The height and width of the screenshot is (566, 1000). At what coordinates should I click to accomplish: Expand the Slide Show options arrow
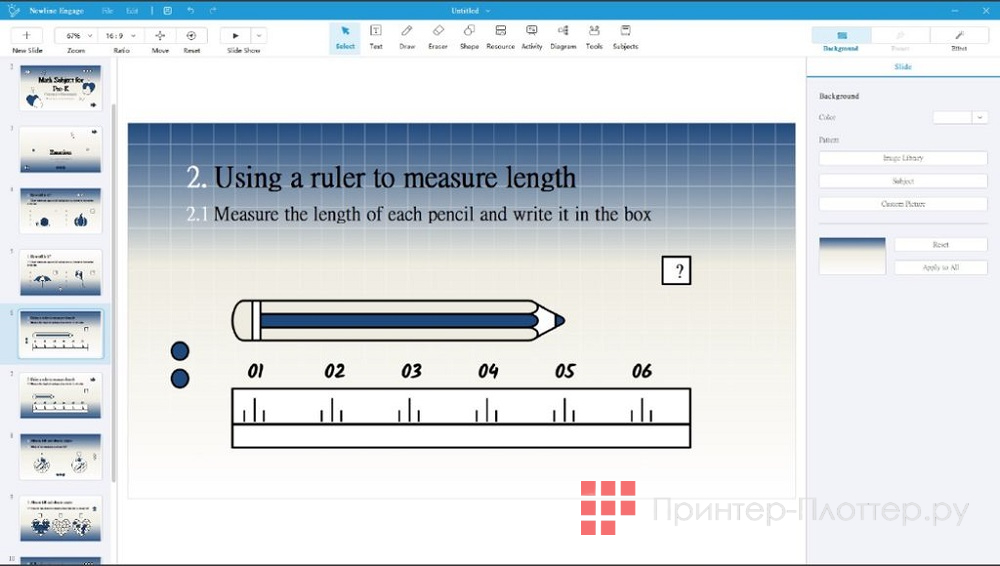tap(259, 35)
